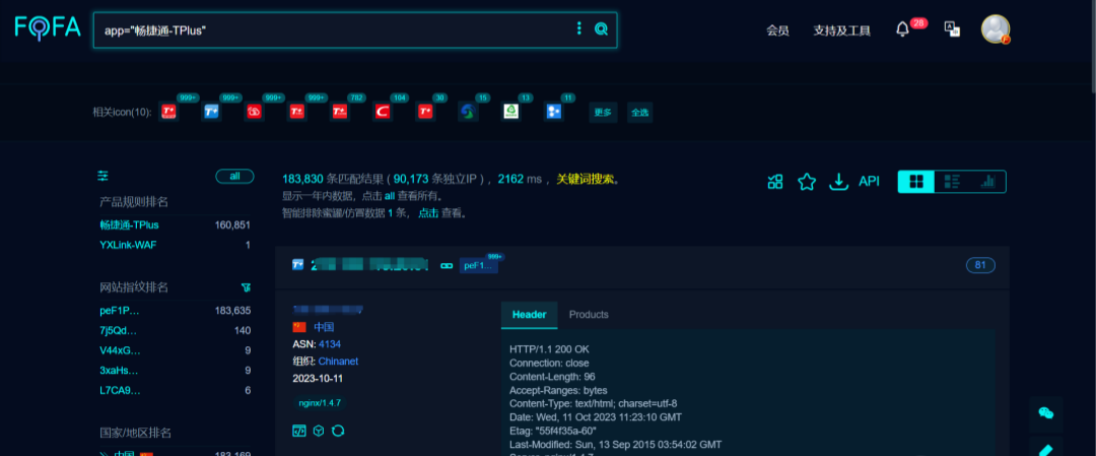Click the T+ favicon in result header

(298, 265)
